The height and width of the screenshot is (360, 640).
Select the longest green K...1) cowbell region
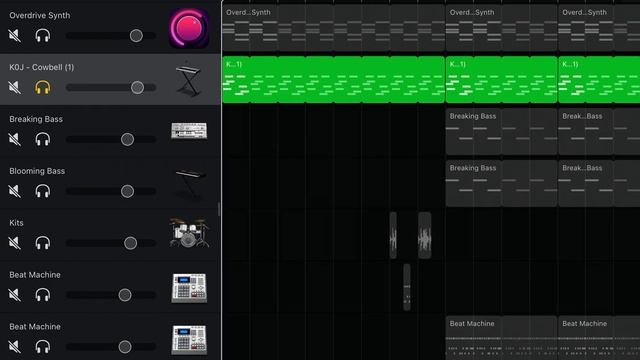point(333,80)
